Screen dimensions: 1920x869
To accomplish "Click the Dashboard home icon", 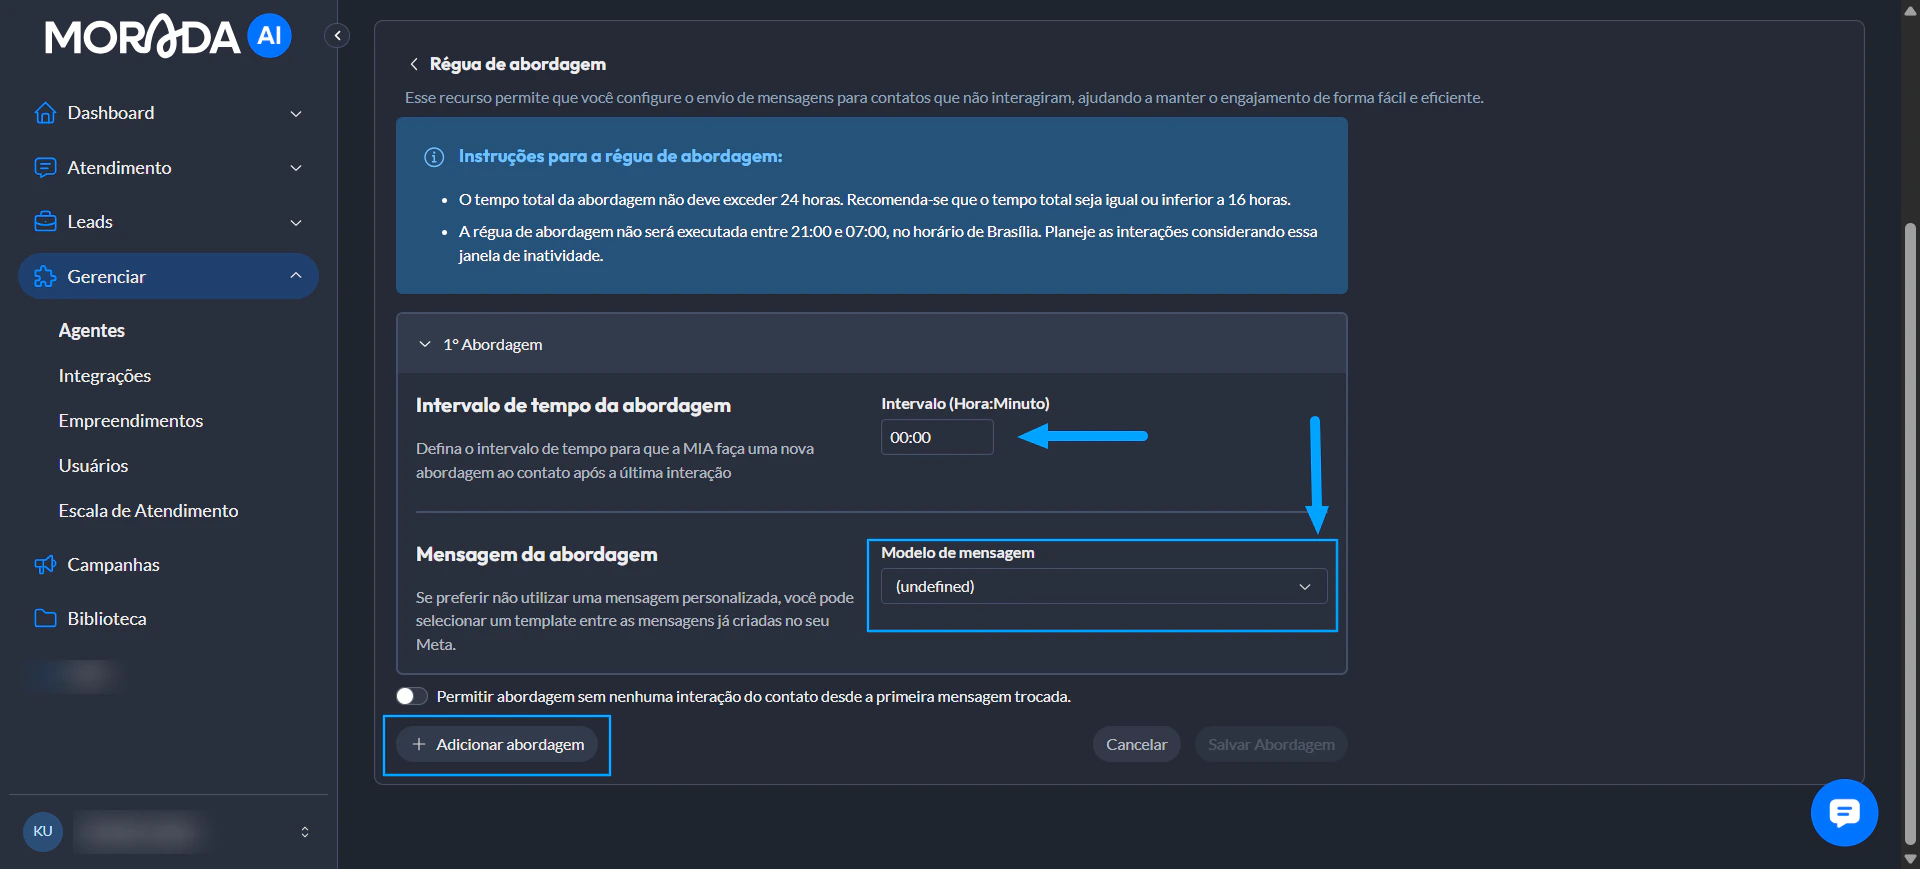I will click(45, 113).
